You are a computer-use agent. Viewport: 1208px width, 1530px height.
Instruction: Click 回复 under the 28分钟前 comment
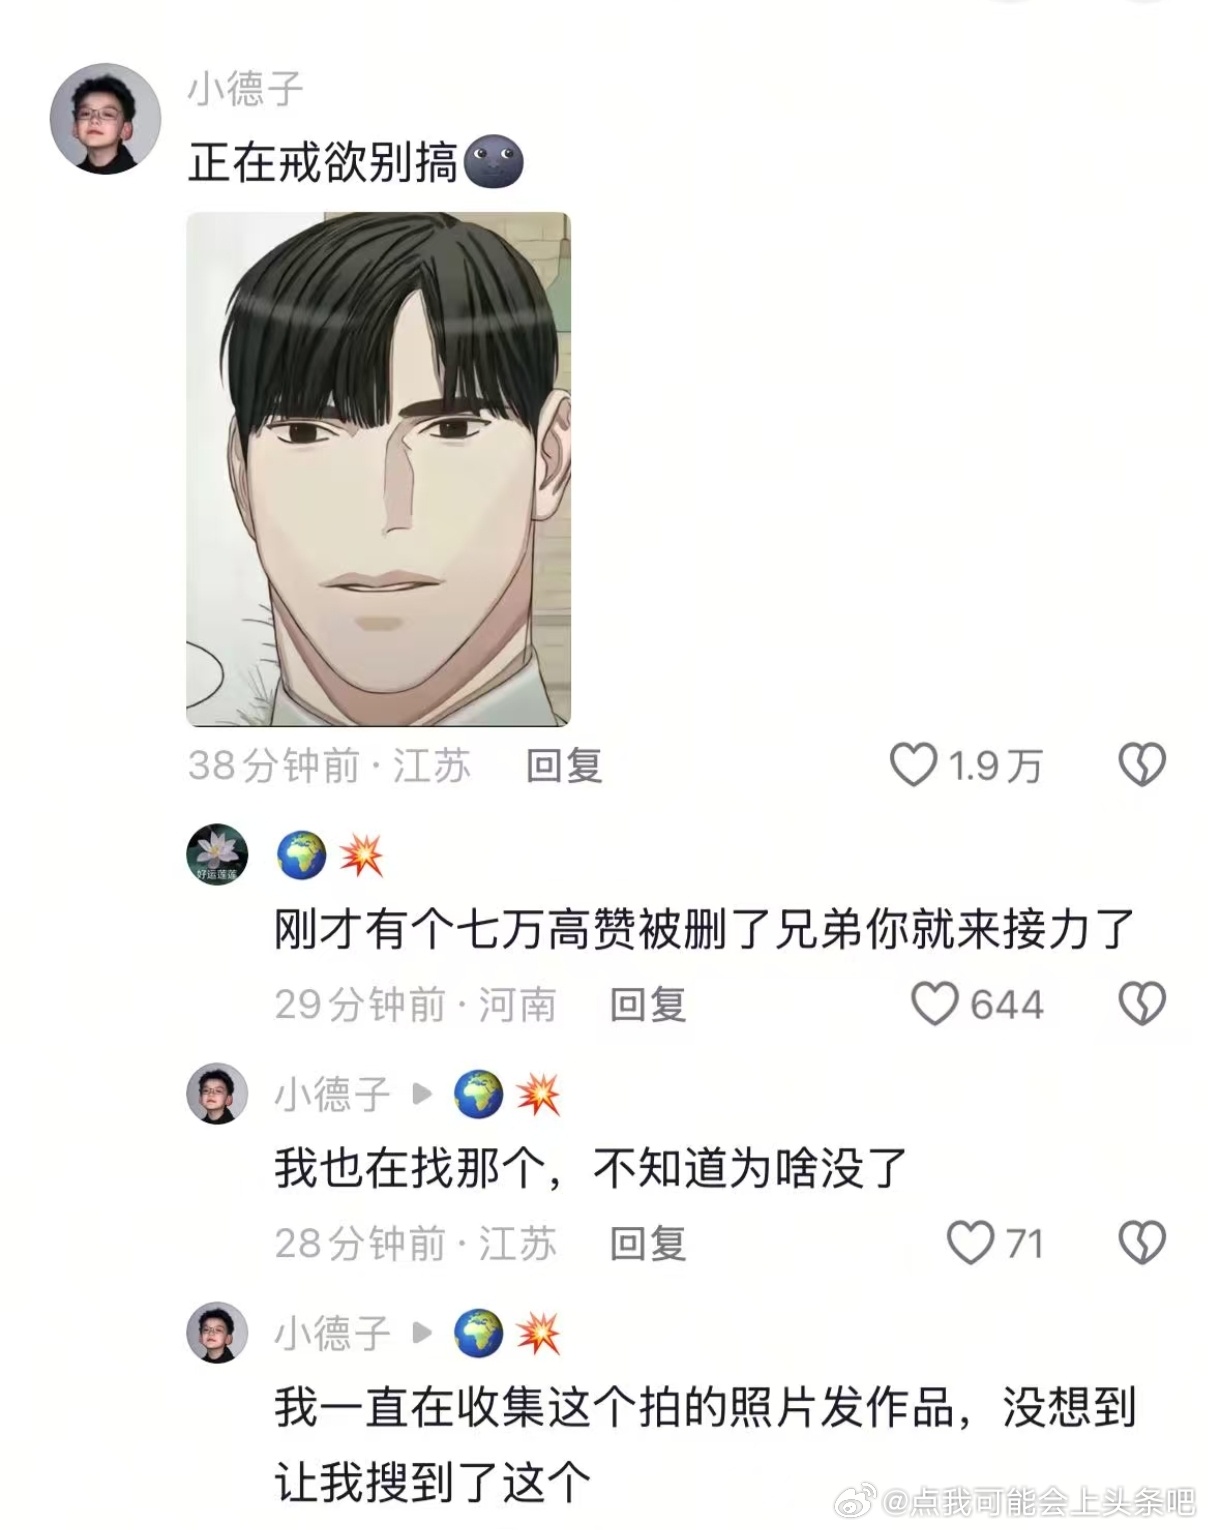pyautogui.click(x=649, y=1244)
